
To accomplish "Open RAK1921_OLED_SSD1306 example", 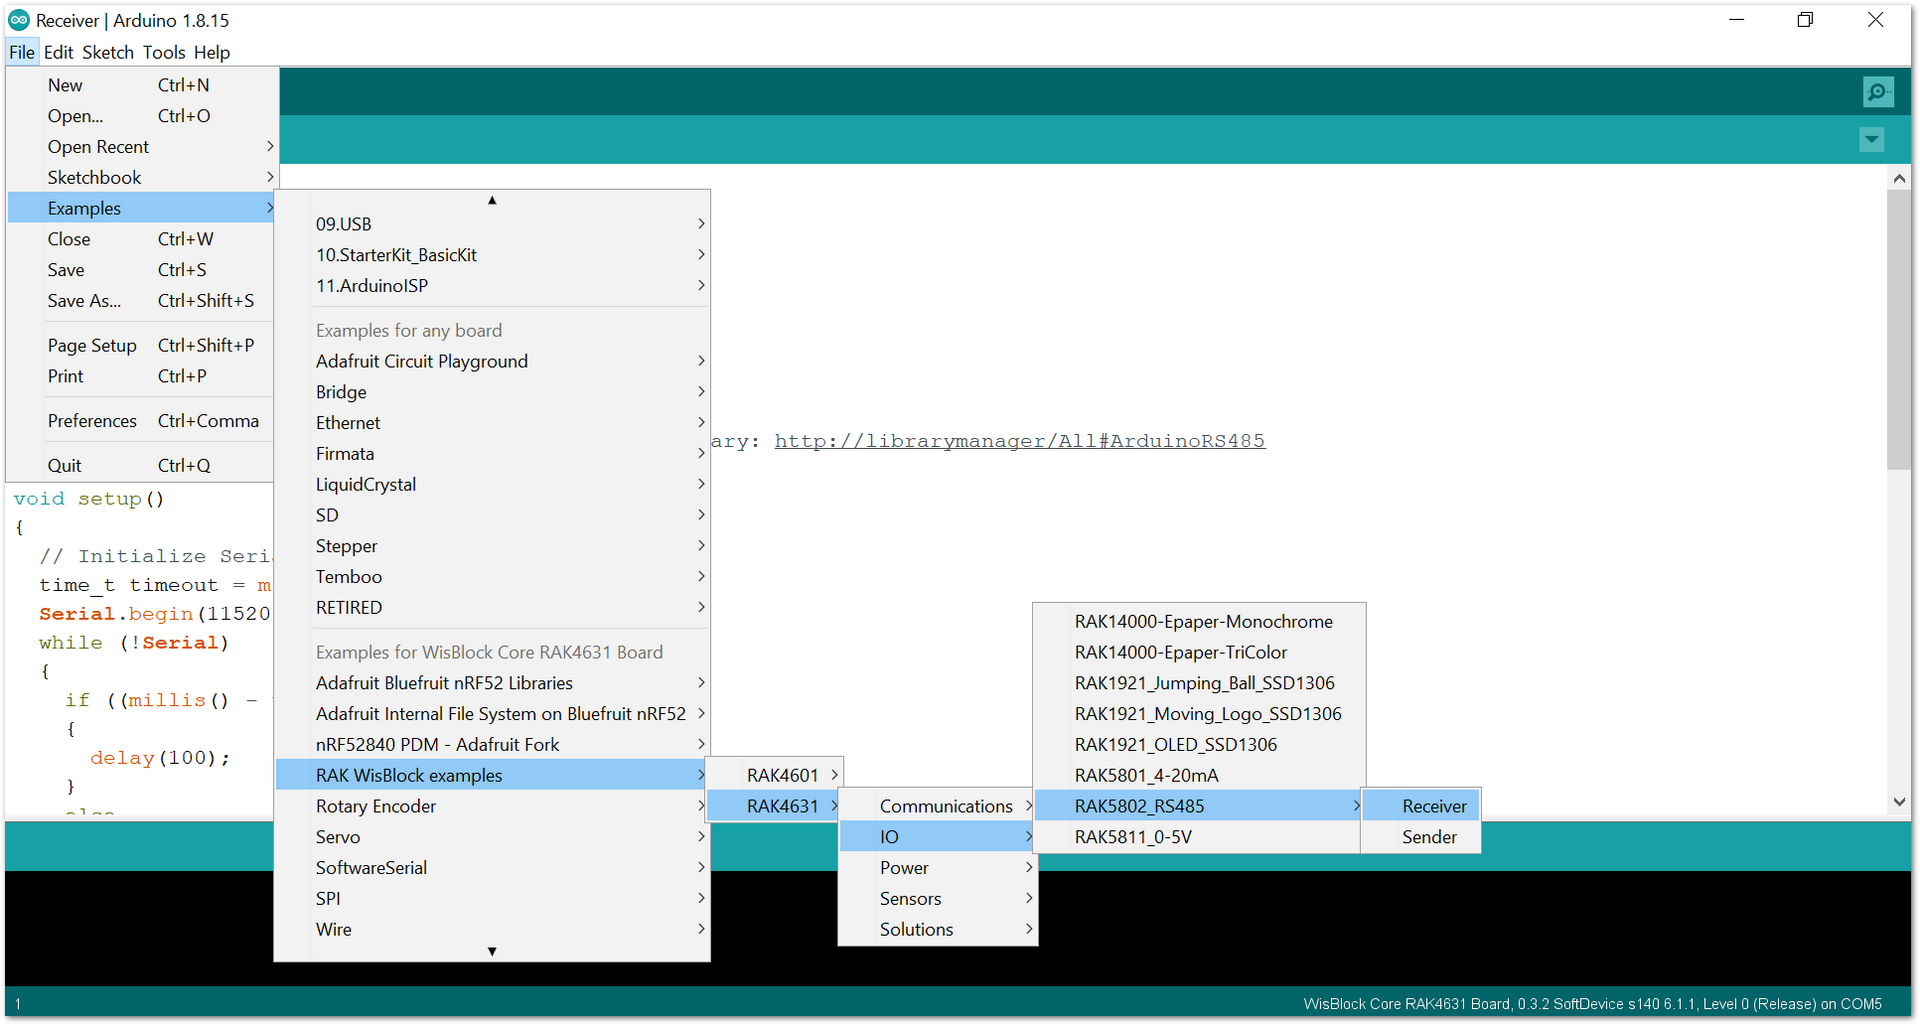I will click(1199, 745).
